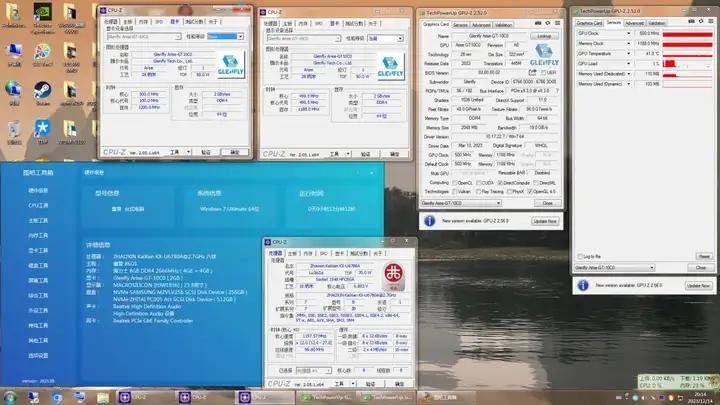Open the GPU selector dropdown in GPU-Z Sensors window
The height and width of the screenshot is (405, 720).
pos(614,267)
